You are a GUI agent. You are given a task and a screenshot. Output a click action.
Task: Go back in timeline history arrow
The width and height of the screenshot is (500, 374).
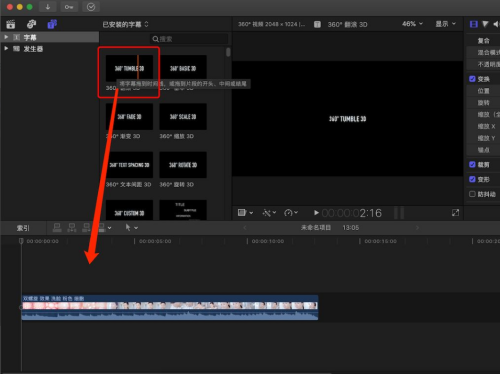(x=245, y=228)
